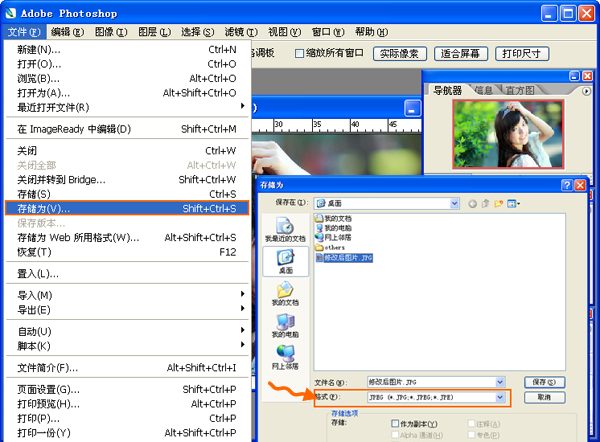Viewport: 600px width, 442px height.
Task: Select file 修改后图片.JPG in the list
Action: [344, 258]
